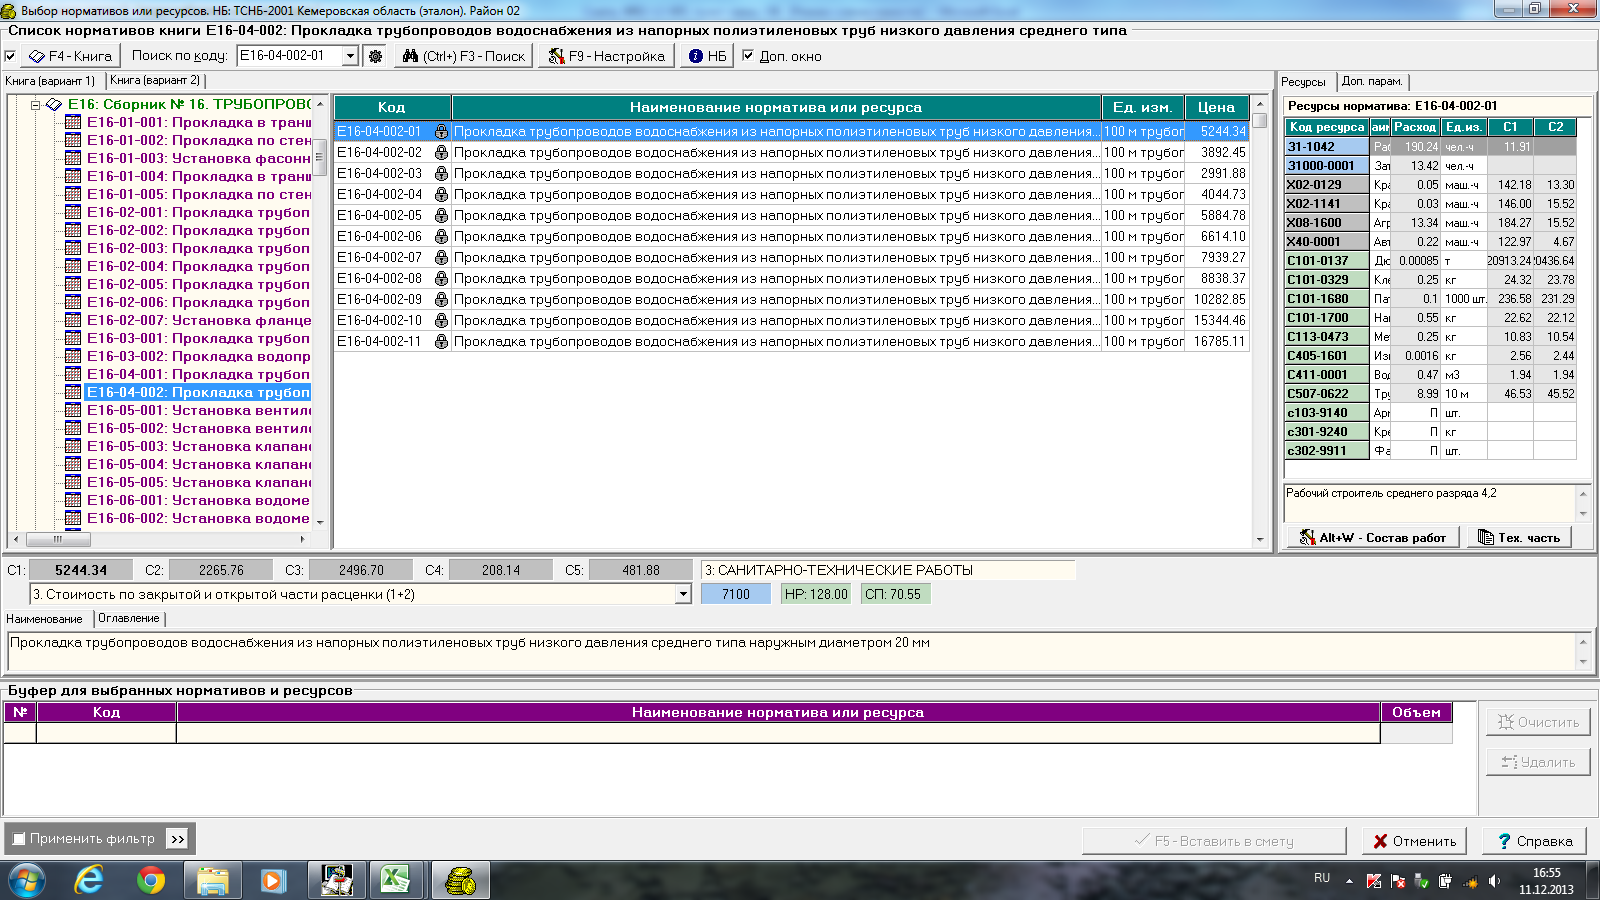Viewport: 1600px width, 900px height.
Task: Click the table icon of E16-03-002
Action: tap(73, 356)
